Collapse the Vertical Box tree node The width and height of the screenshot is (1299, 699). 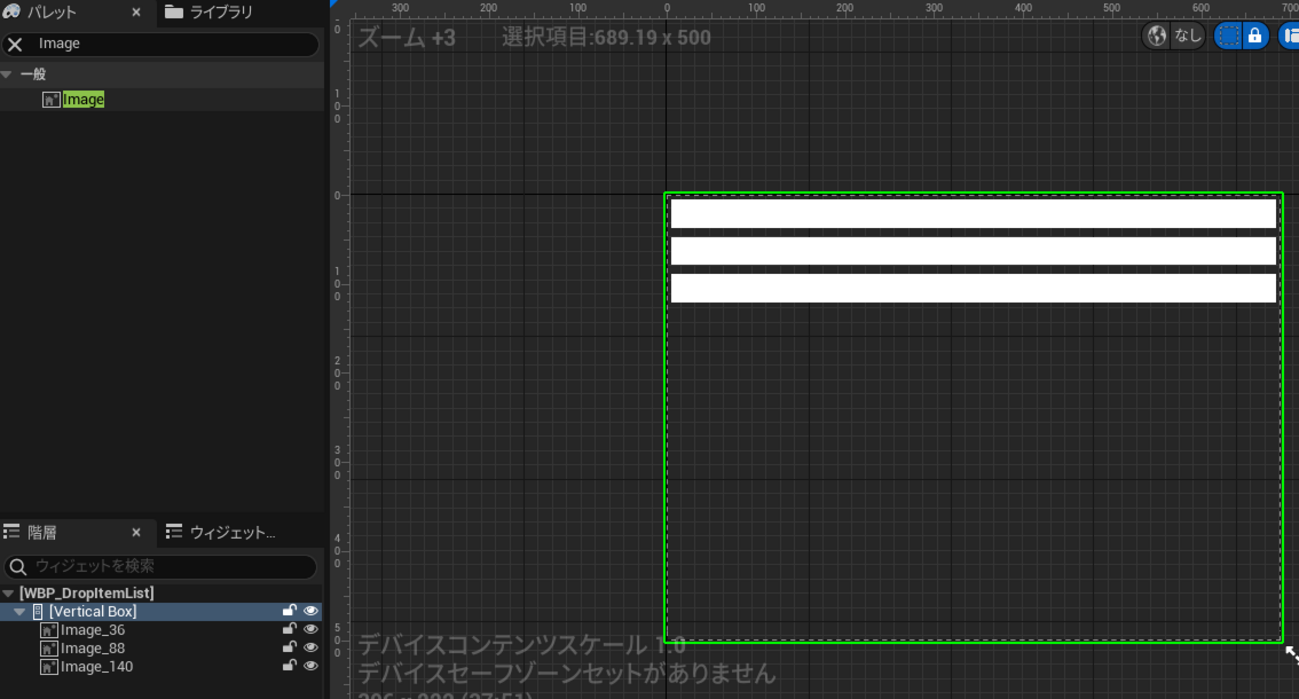point(19,611)
